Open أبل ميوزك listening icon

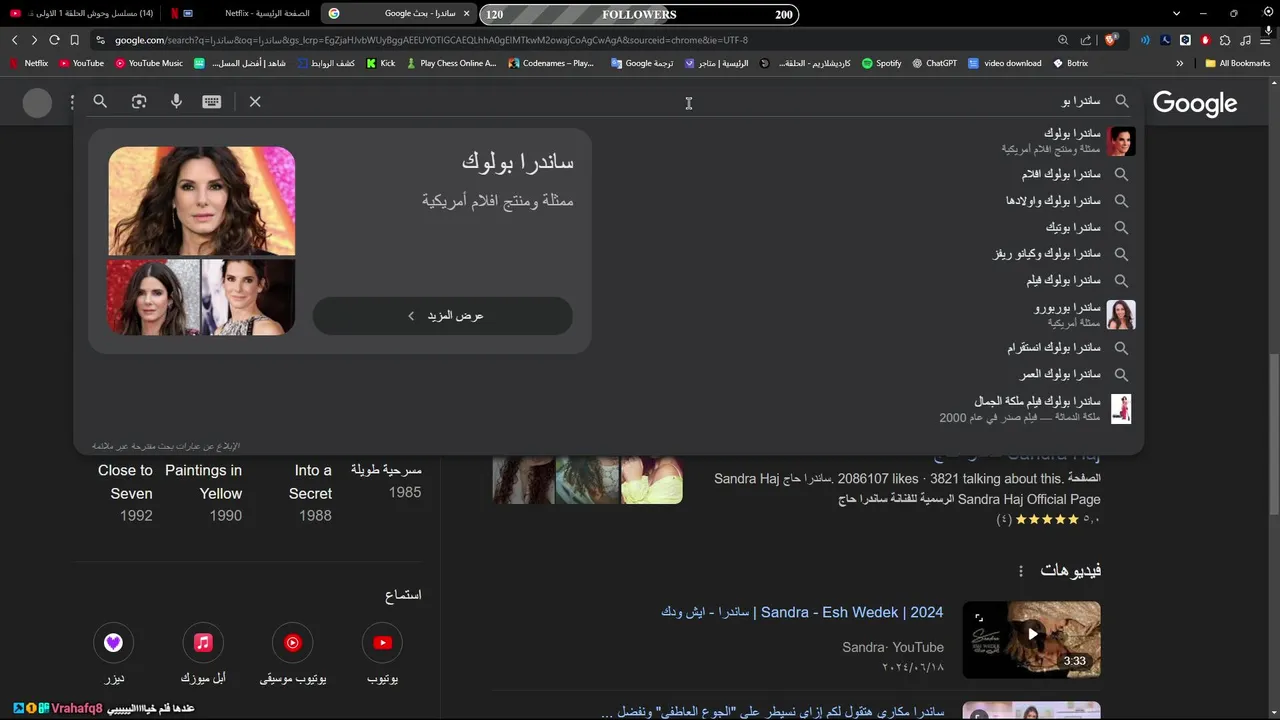coord(203,643)
